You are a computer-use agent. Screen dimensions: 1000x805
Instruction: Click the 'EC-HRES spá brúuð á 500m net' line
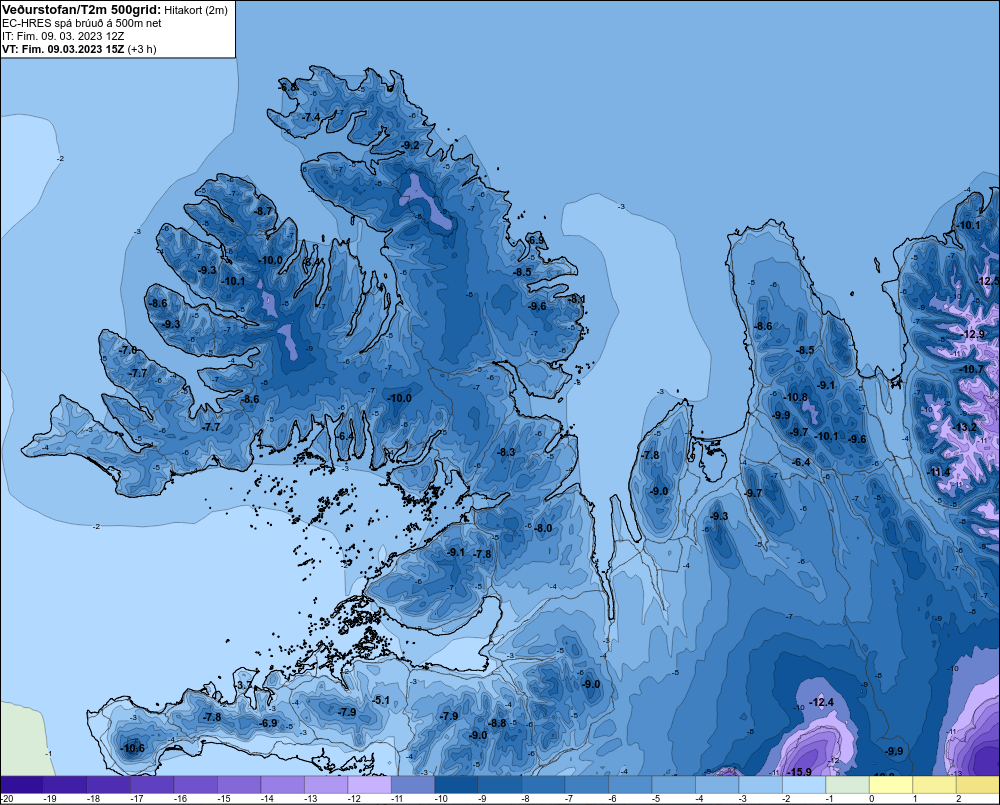tap(82, 23)
